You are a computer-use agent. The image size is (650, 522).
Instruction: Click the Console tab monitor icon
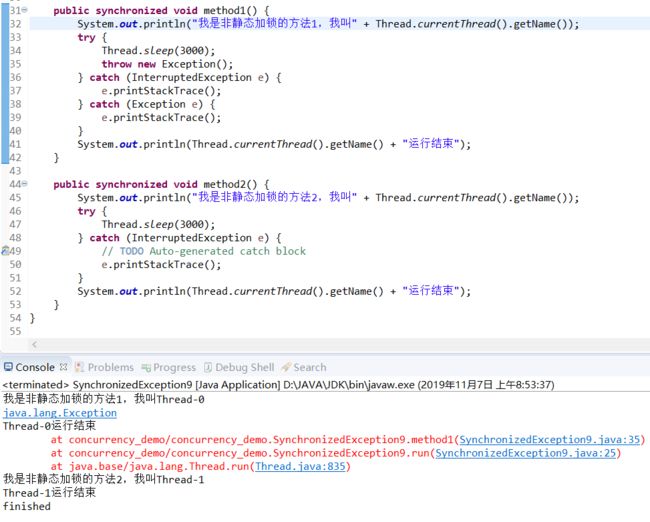(8, 367)
